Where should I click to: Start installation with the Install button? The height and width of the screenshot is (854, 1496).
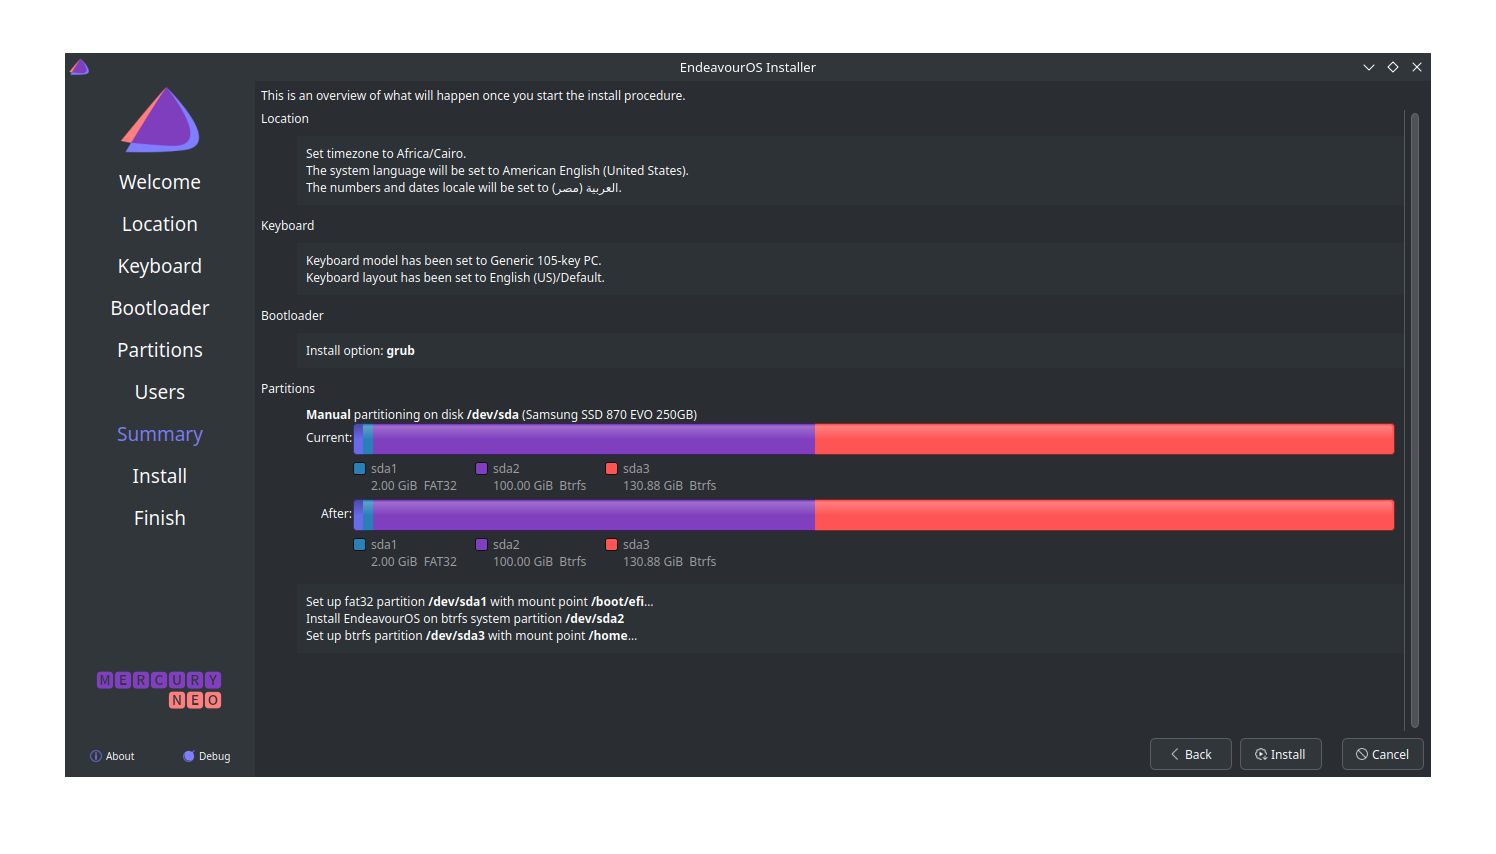pos(1281,754)
